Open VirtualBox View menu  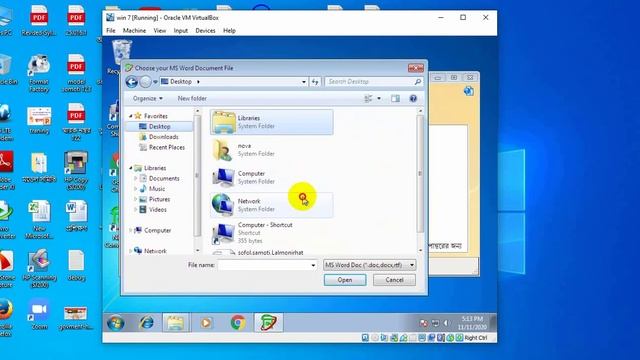coord(160,31)
